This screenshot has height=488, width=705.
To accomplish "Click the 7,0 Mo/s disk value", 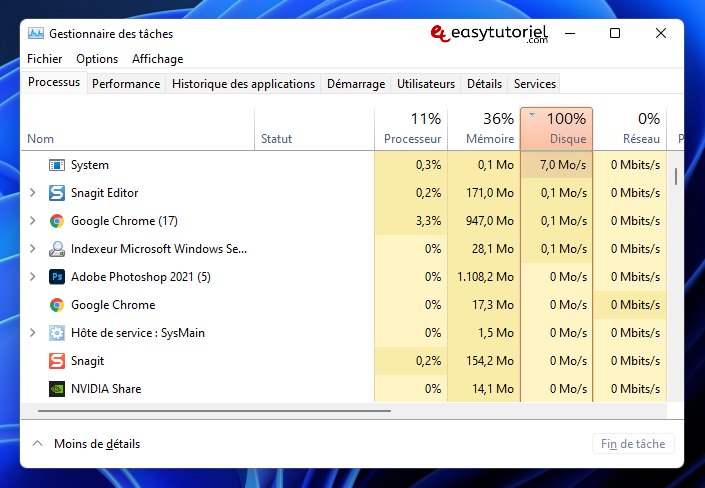I will 563,165.
